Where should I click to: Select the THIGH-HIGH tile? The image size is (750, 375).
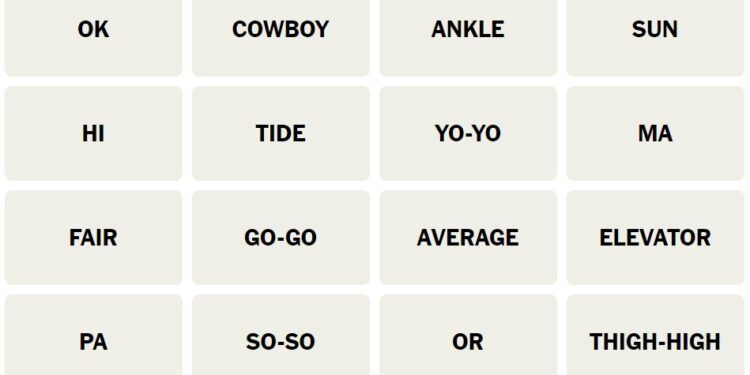[655, 335]
